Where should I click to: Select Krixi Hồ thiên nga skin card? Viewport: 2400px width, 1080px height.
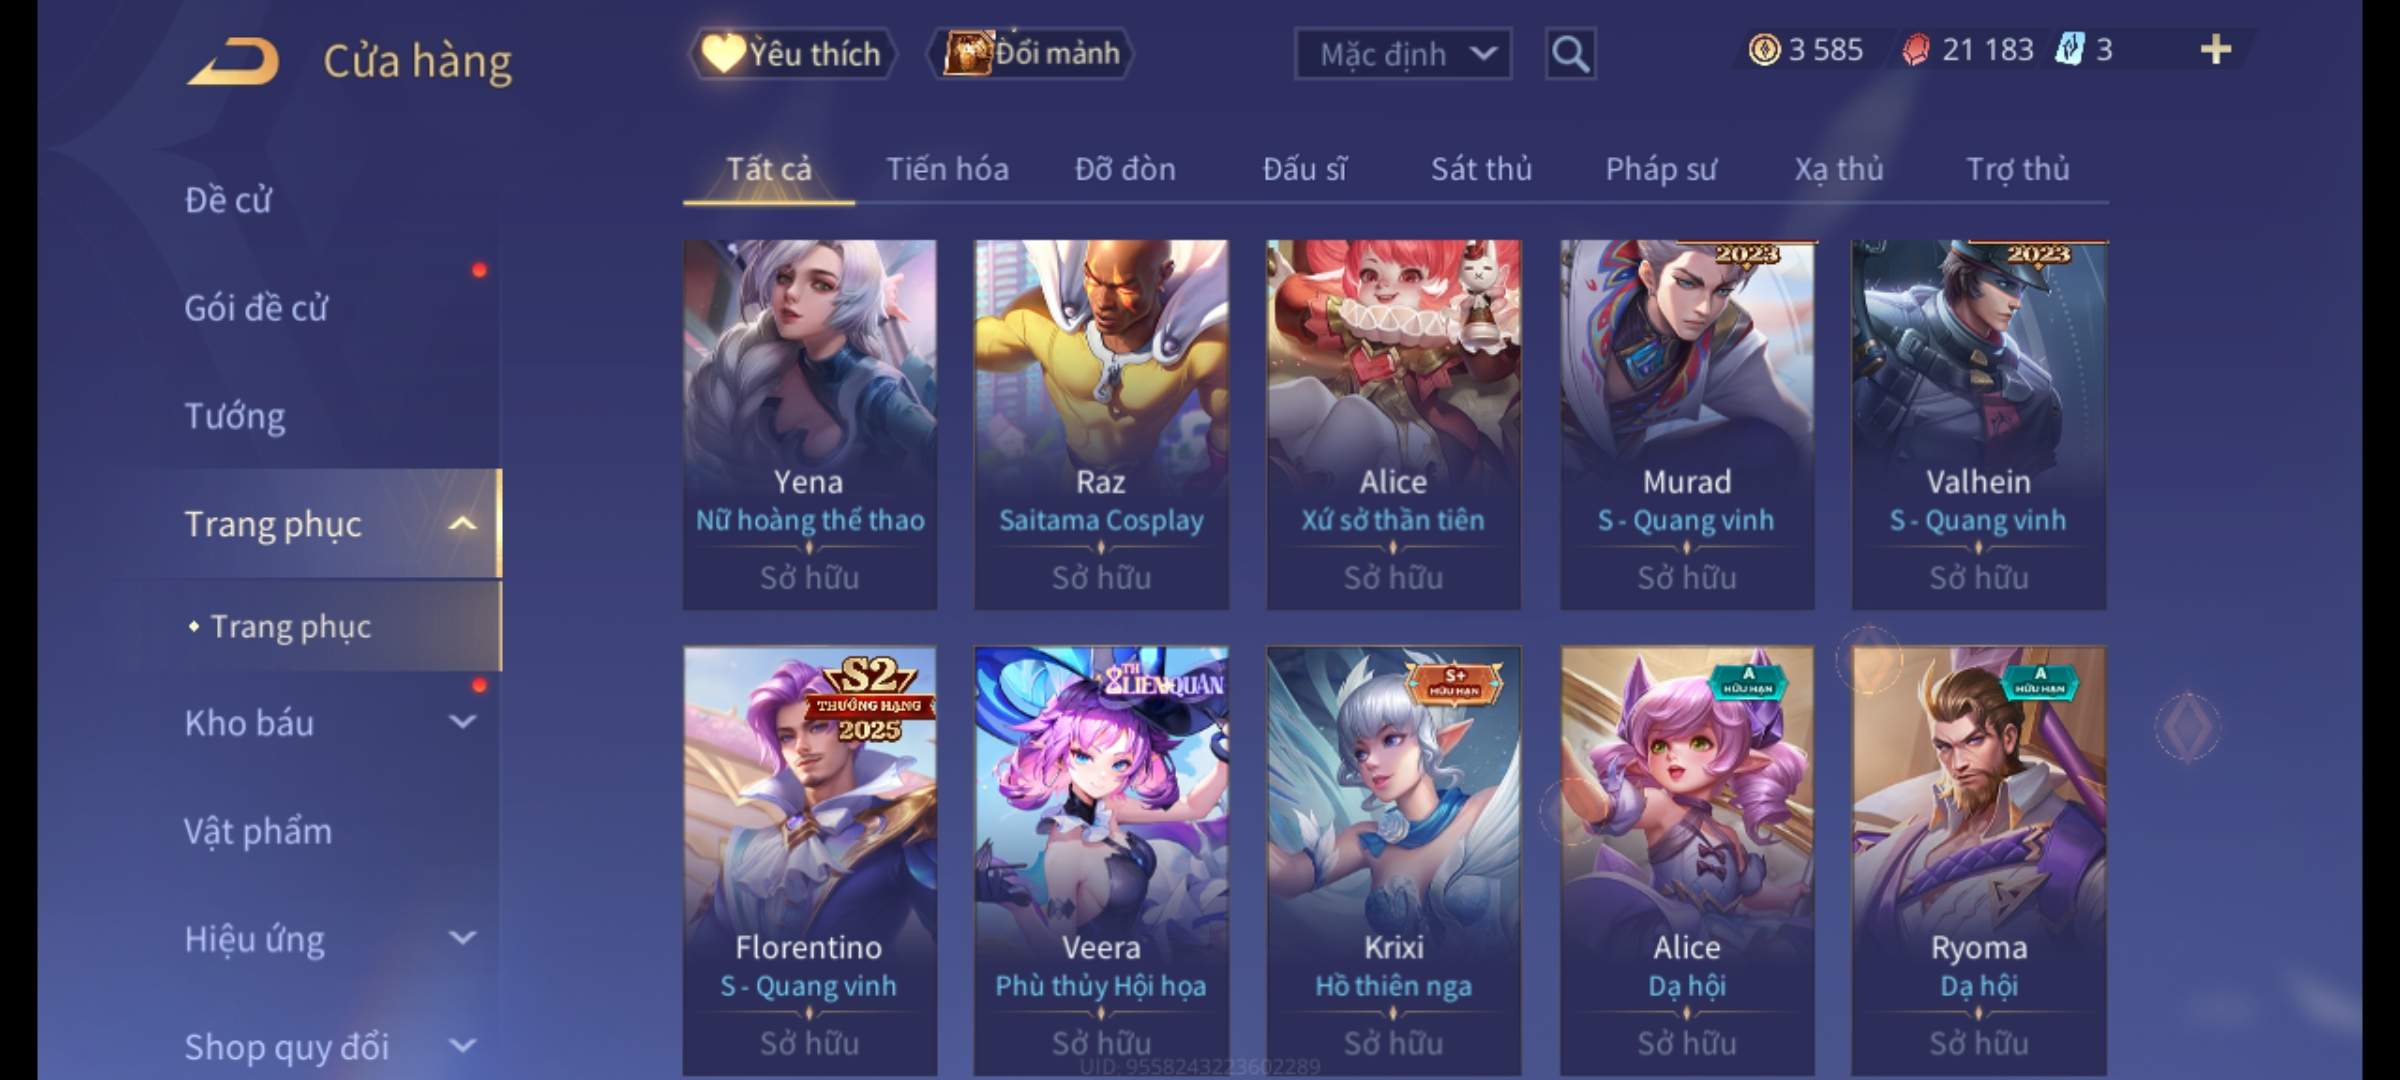[1393, 860]
